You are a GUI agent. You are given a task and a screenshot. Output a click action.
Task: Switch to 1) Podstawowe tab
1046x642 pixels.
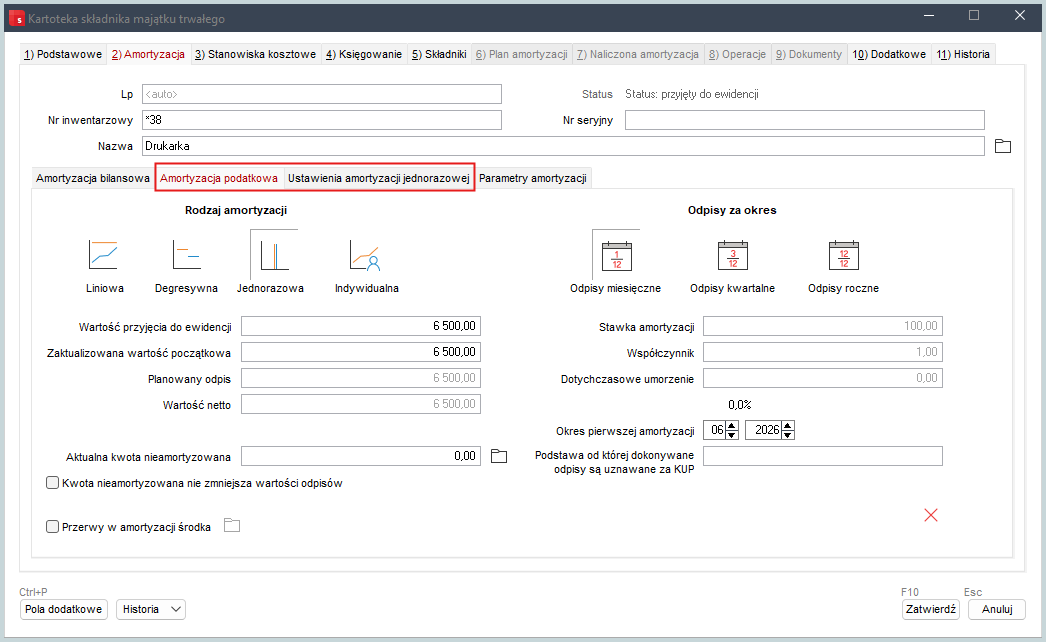pos(63,54)
